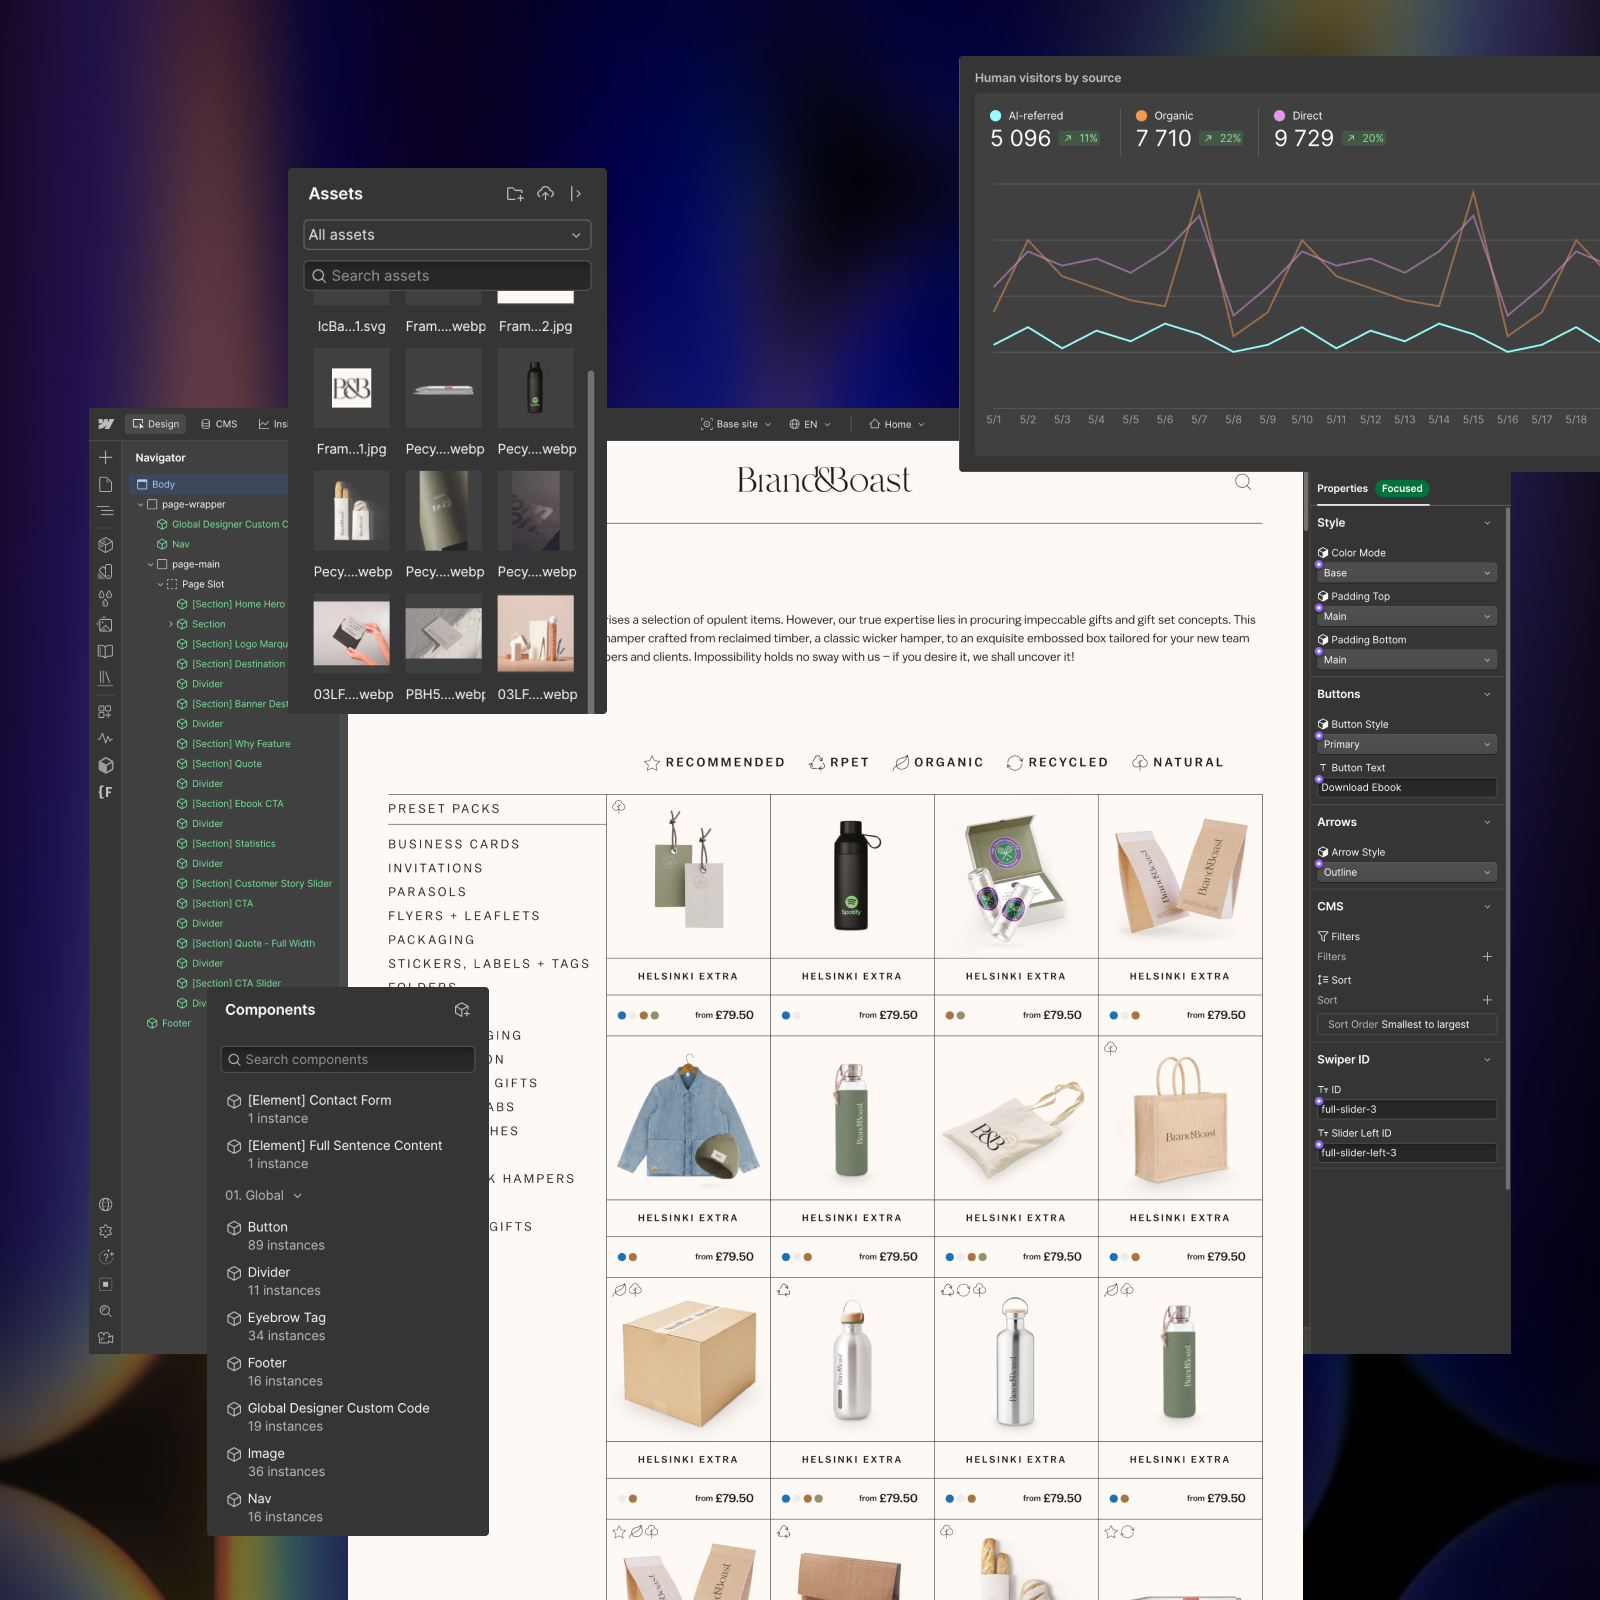Click the Assets panel vertical scrollbar
Image resolution: width=1600 pixels, height=1600 pixels.
(x=591, y=540)
